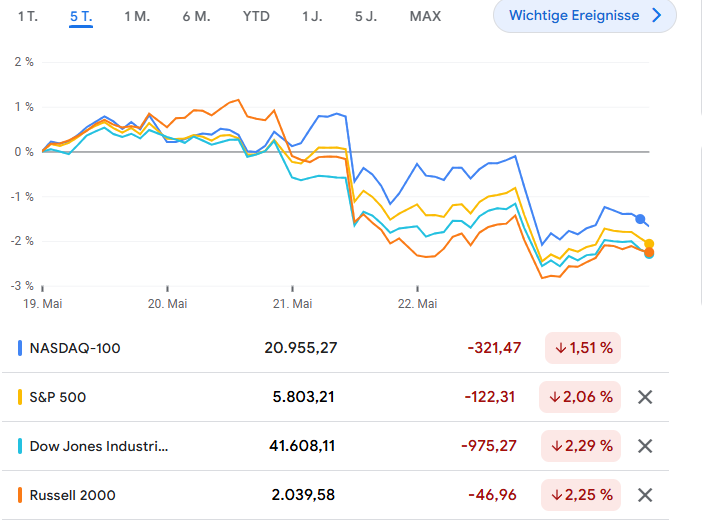Remove Russell 2000 with its X icon
Image resolution: width=702 pixels, height=523 pixels.
[645, 494]
